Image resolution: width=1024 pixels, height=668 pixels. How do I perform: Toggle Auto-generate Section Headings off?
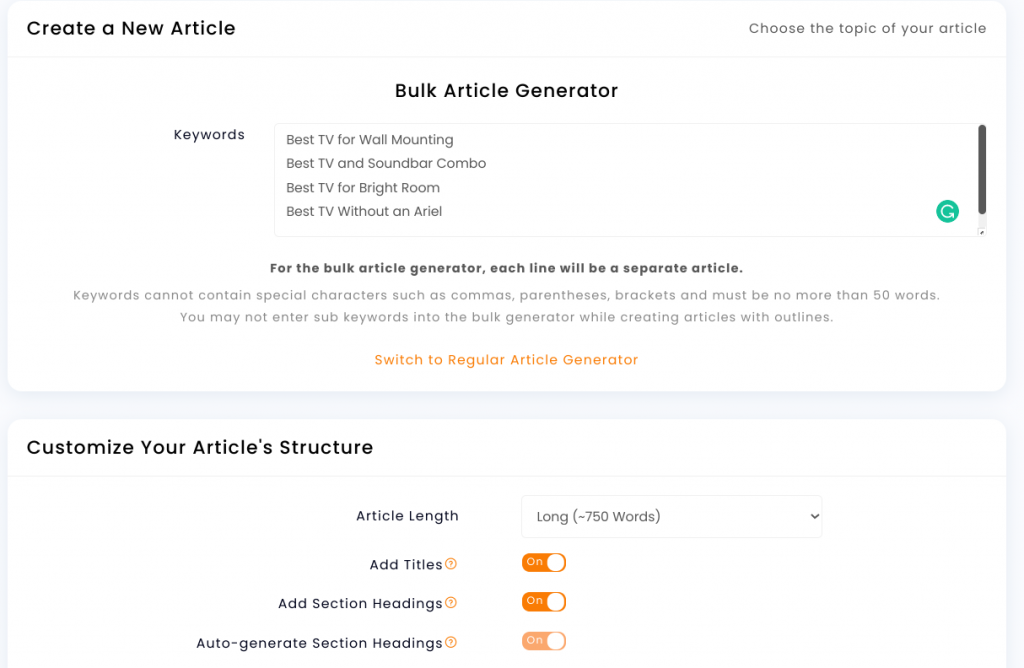pos(543,641)
